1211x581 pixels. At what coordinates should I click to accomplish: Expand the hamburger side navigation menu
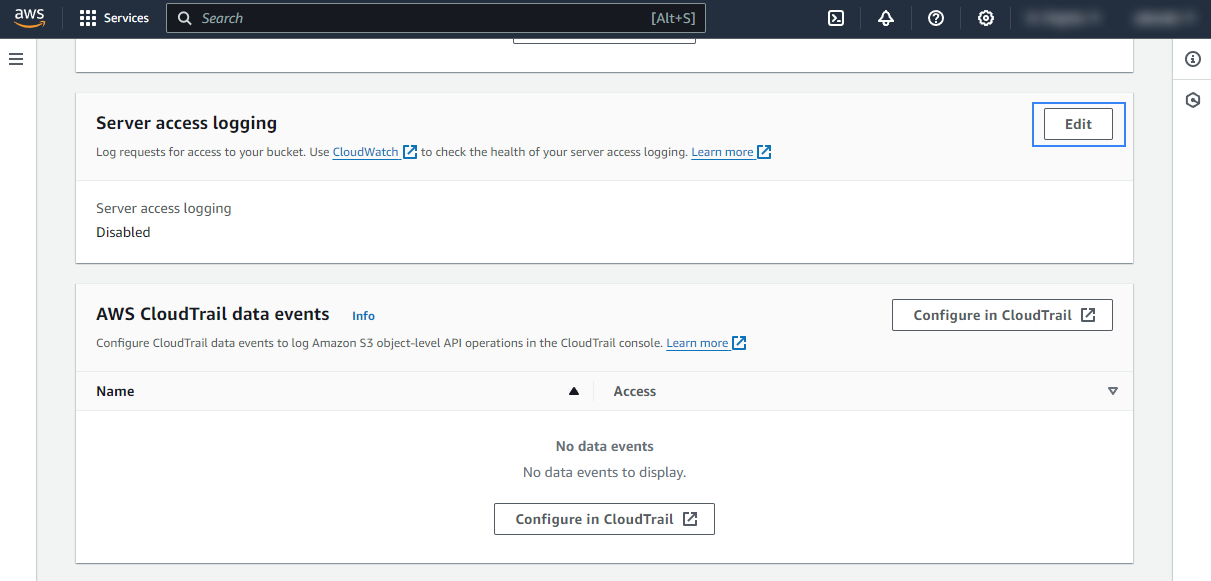(16, 59)
